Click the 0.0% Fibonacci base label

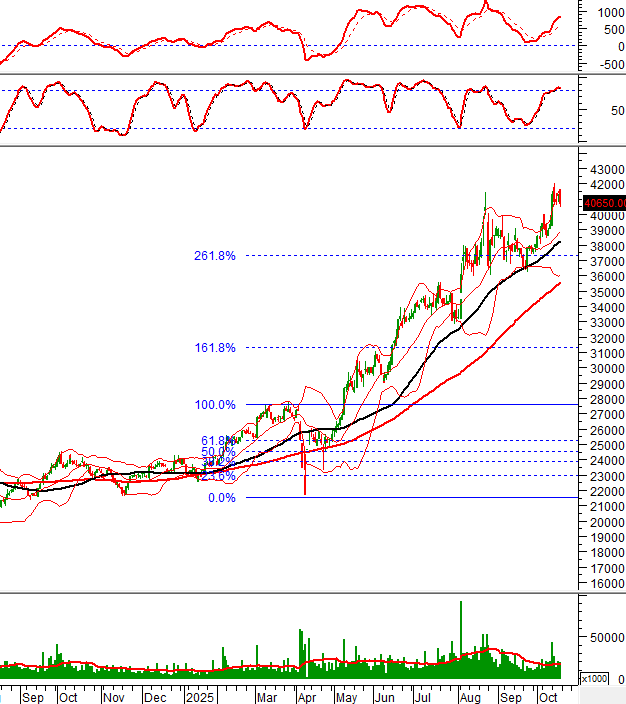click(220, 497)
